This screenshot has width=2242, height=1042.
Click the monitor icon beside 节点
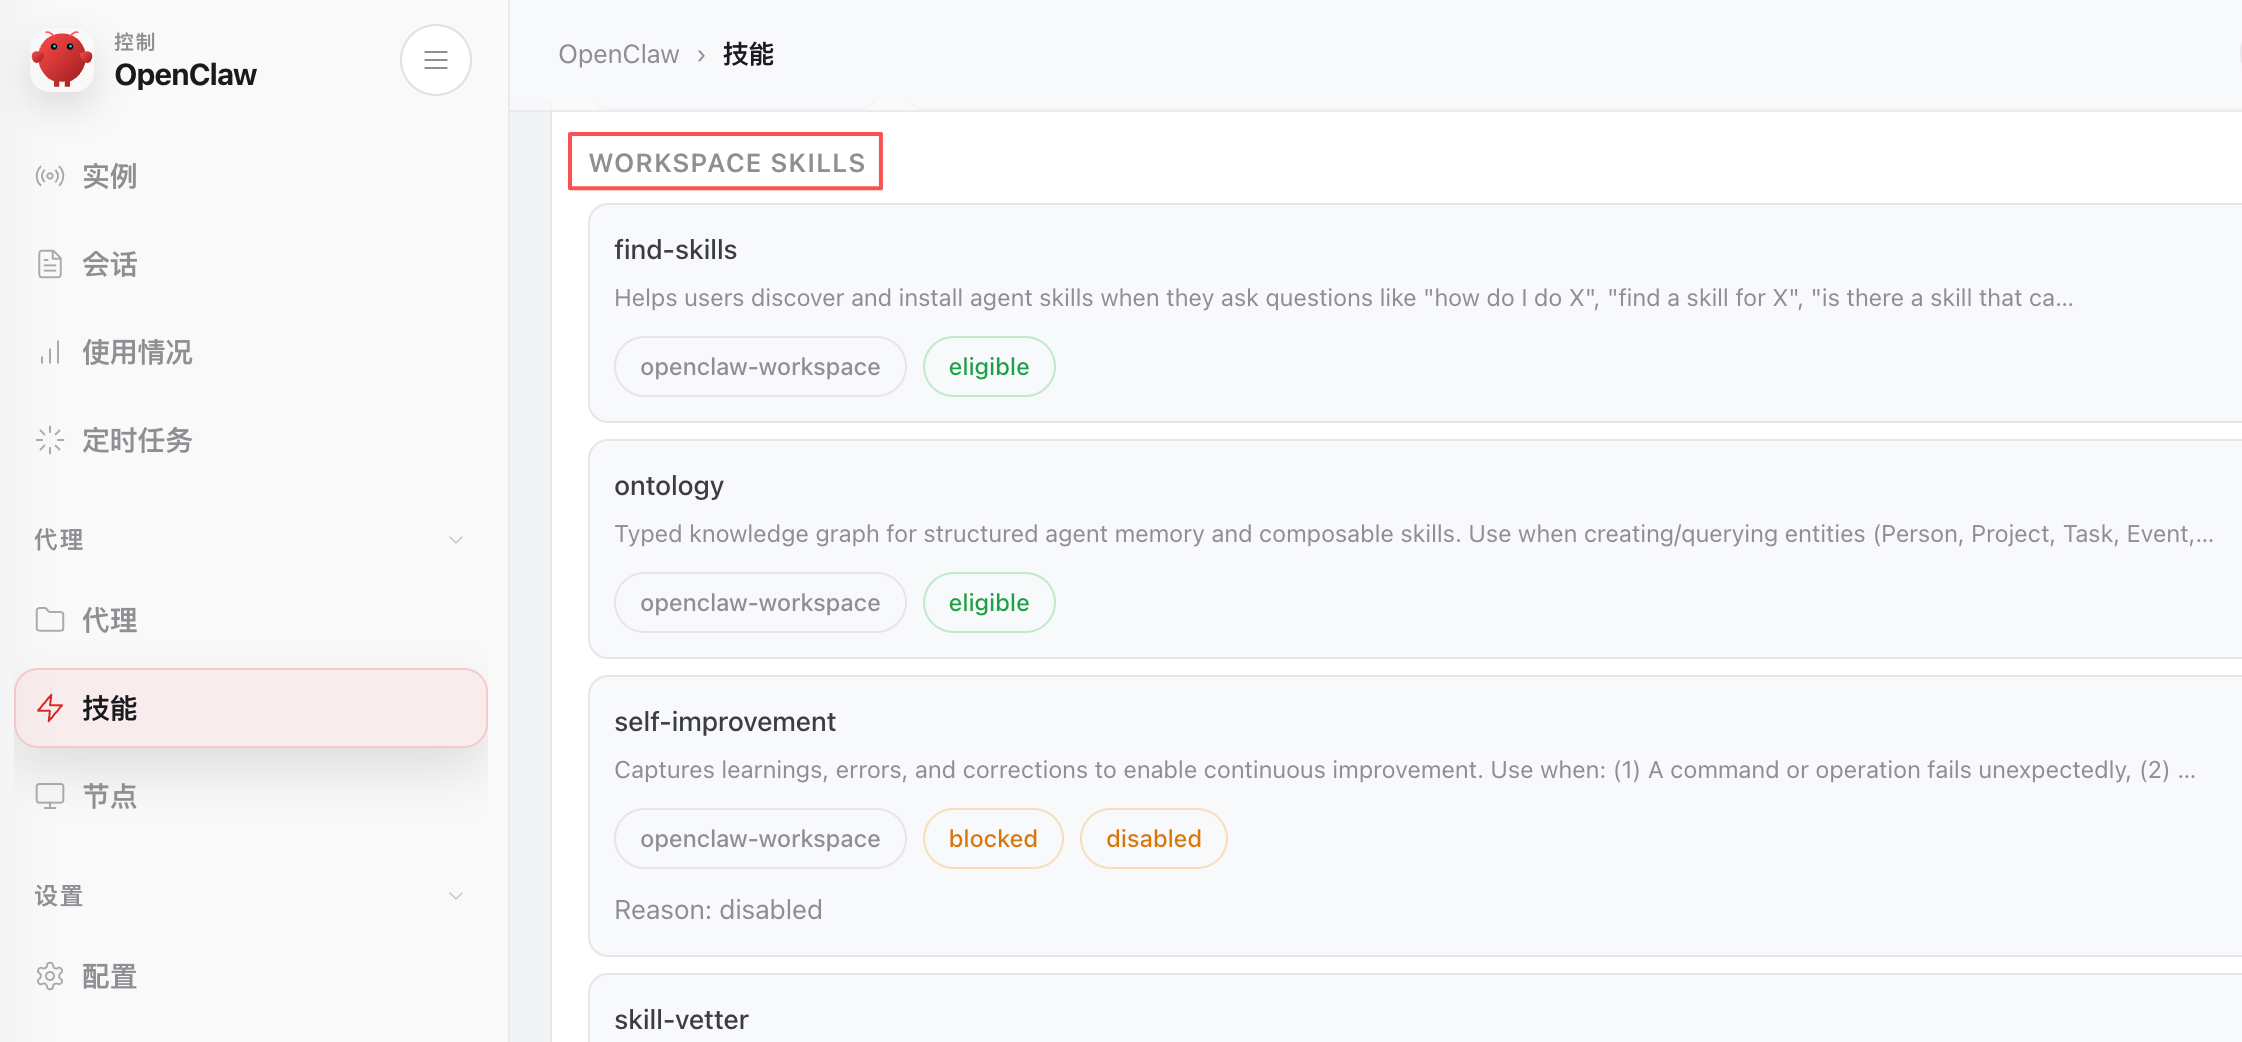point(50,796)
